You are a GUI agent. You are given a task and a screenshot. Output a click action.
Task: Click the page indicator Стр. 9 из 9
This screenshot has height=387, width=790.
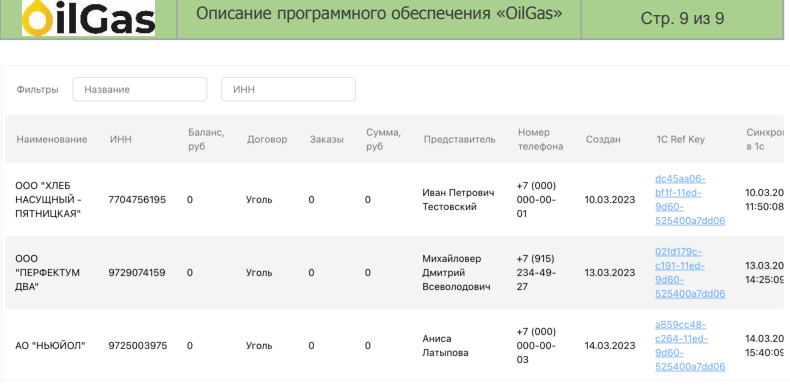(x=682, y=19)
